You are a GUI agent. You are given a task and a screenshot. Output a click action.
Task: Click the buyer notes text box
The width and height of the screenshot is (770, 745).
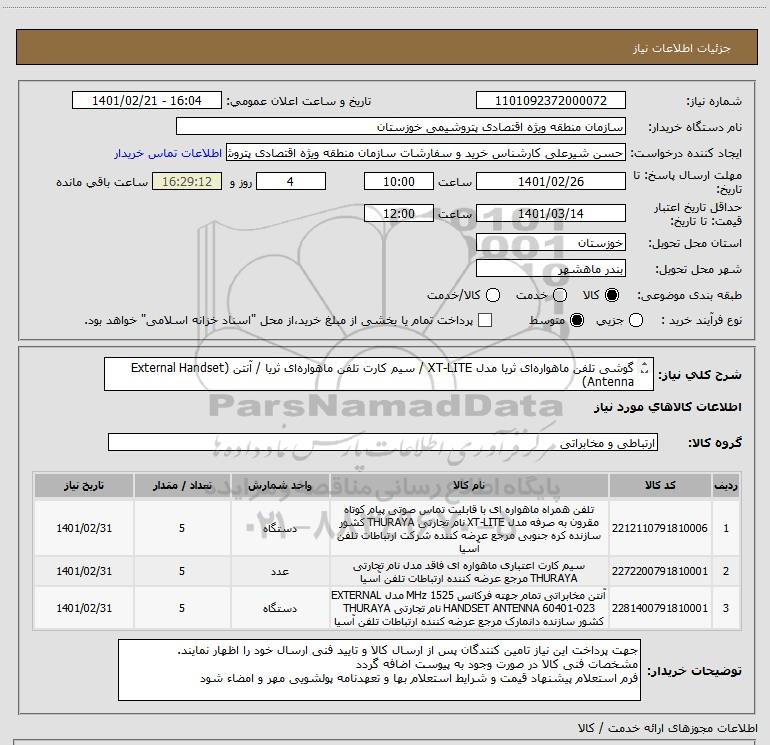379,670
